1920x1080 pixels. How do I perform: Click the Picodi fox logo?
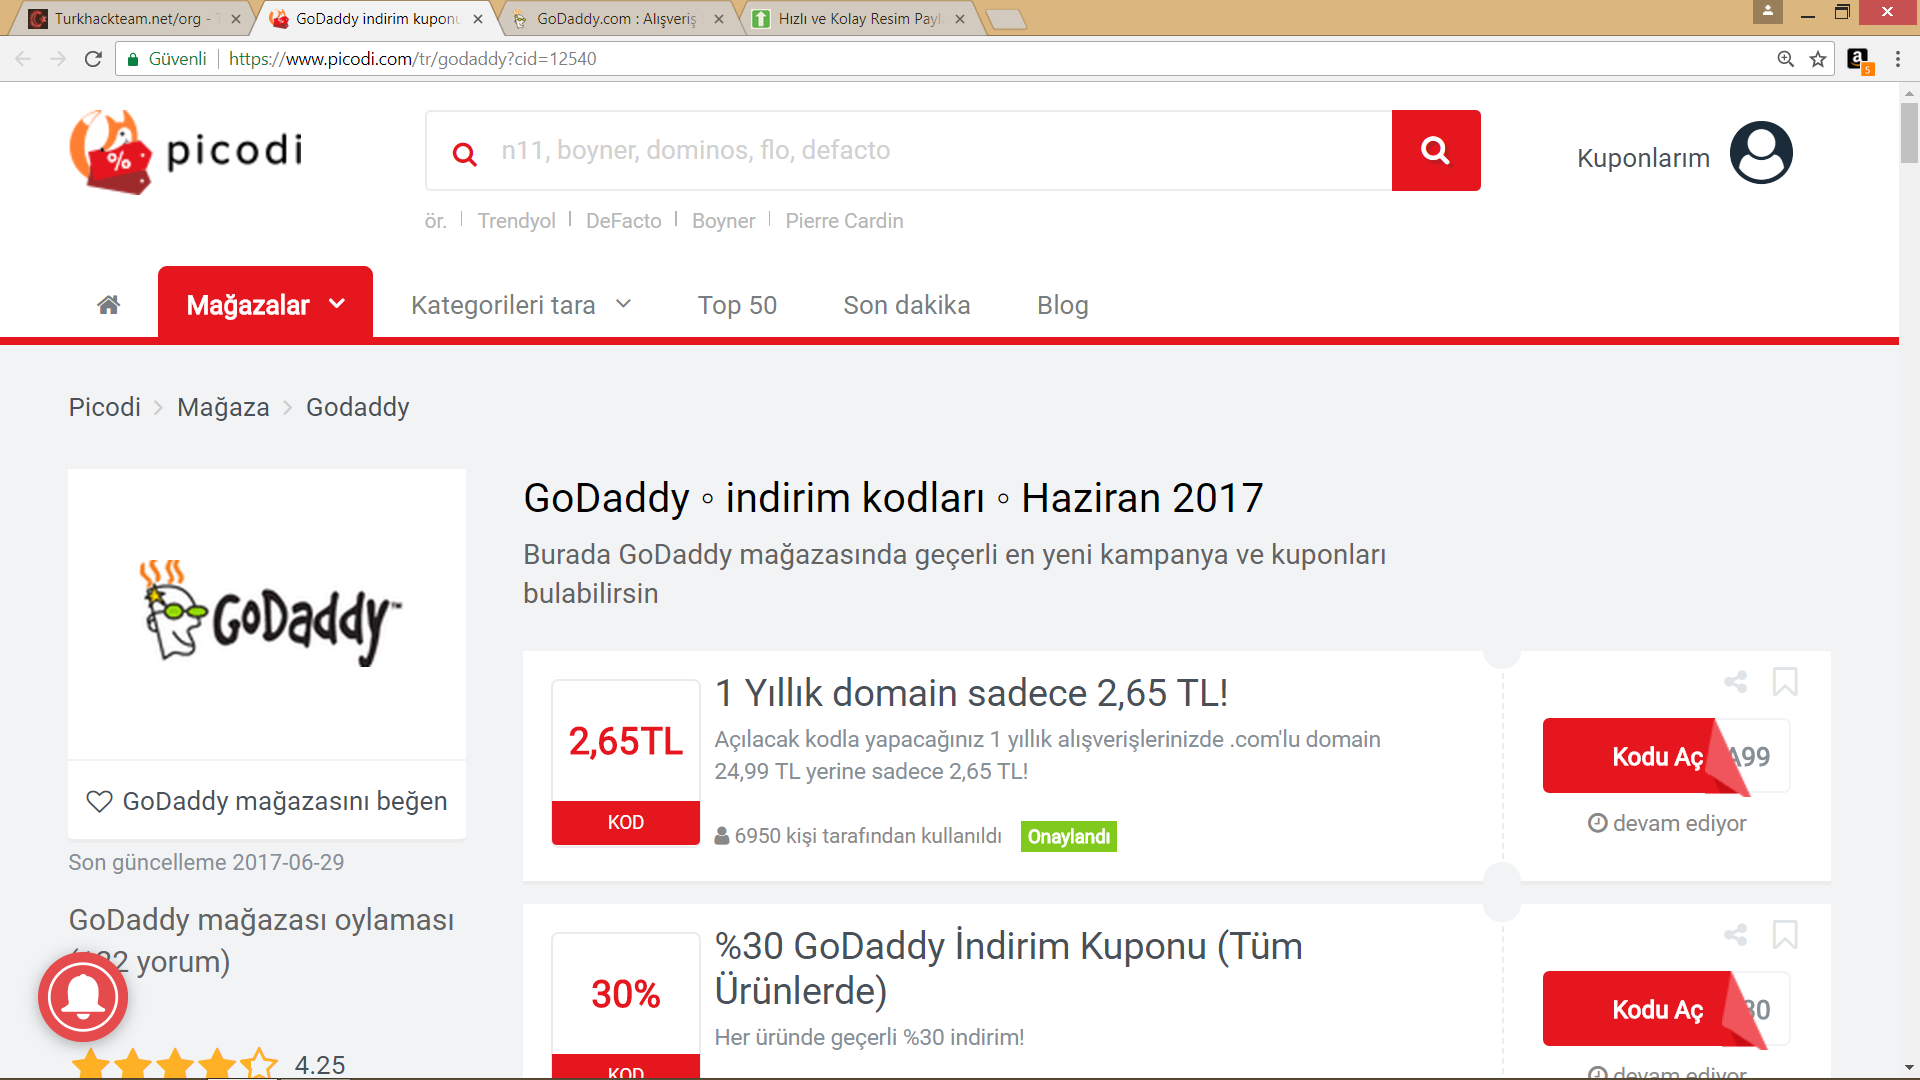click(186, 151)
